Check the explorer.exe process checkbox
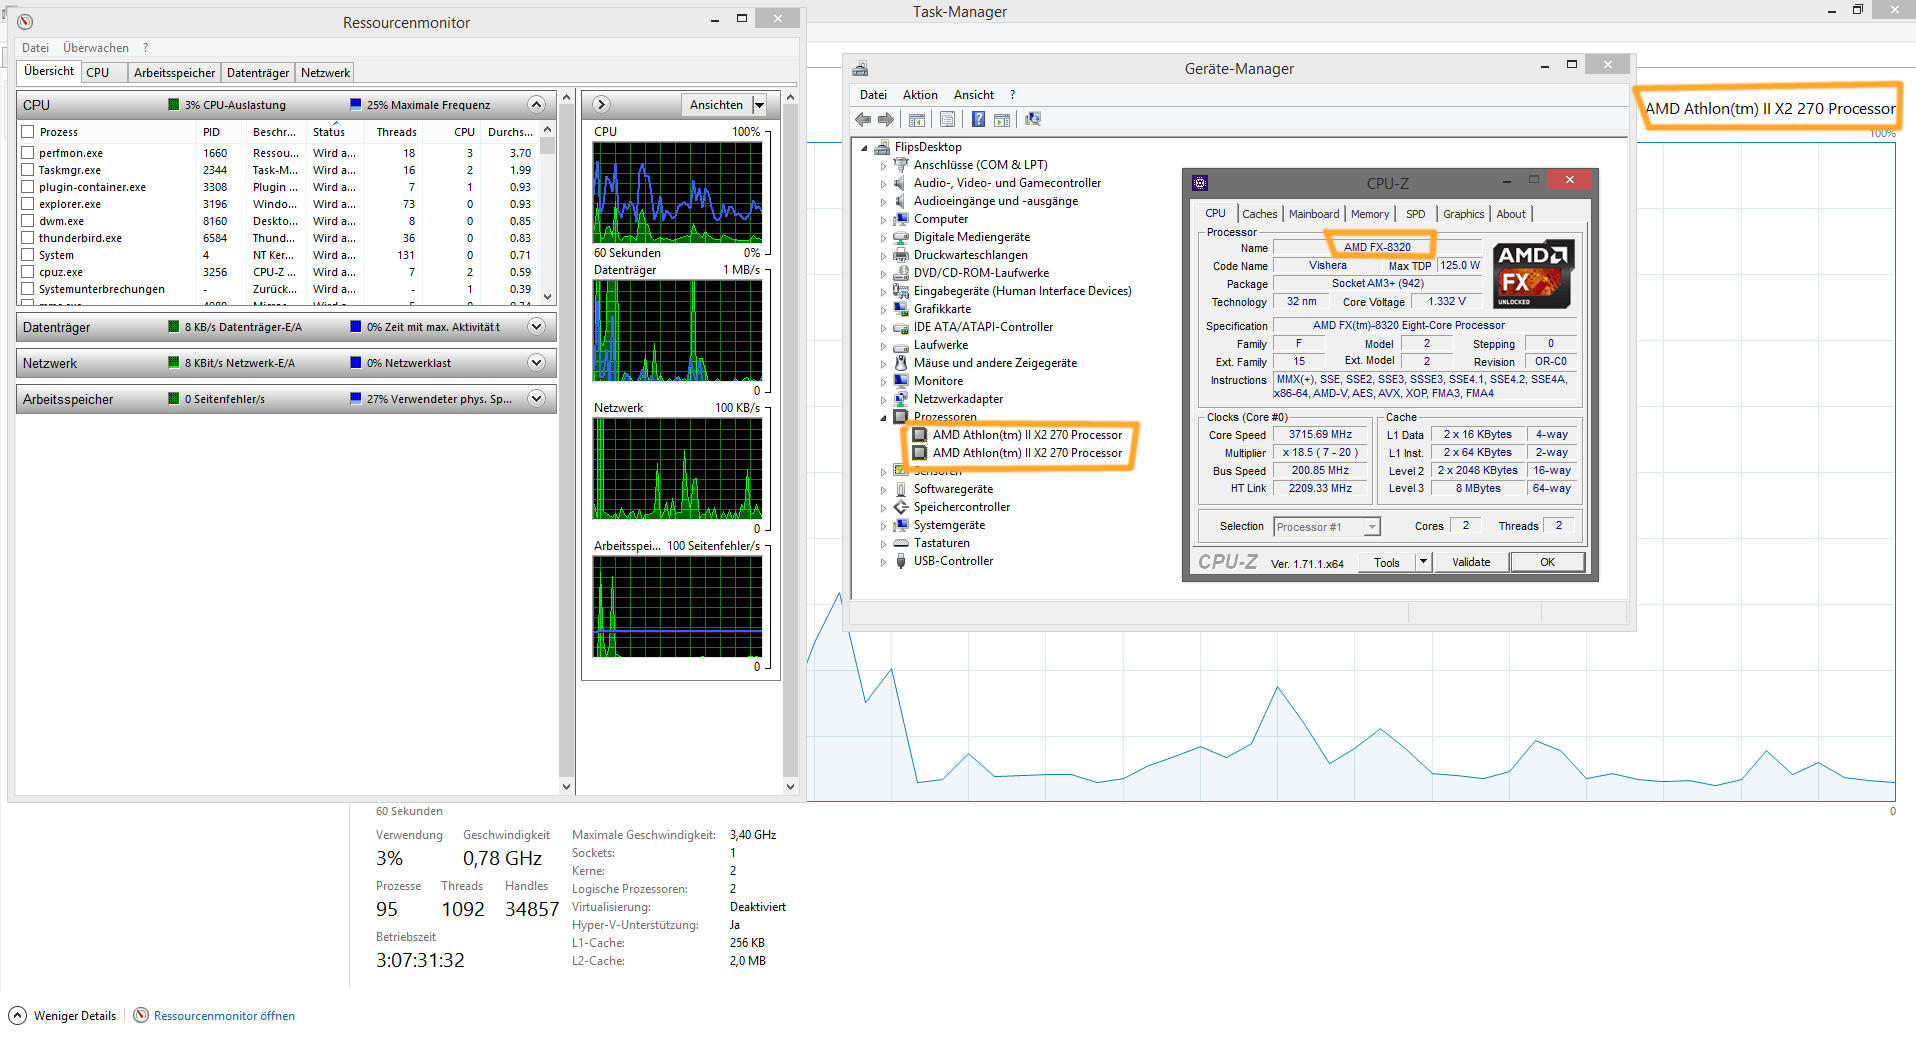The width and height of the screenshot is (1916, 1038). 28,204
